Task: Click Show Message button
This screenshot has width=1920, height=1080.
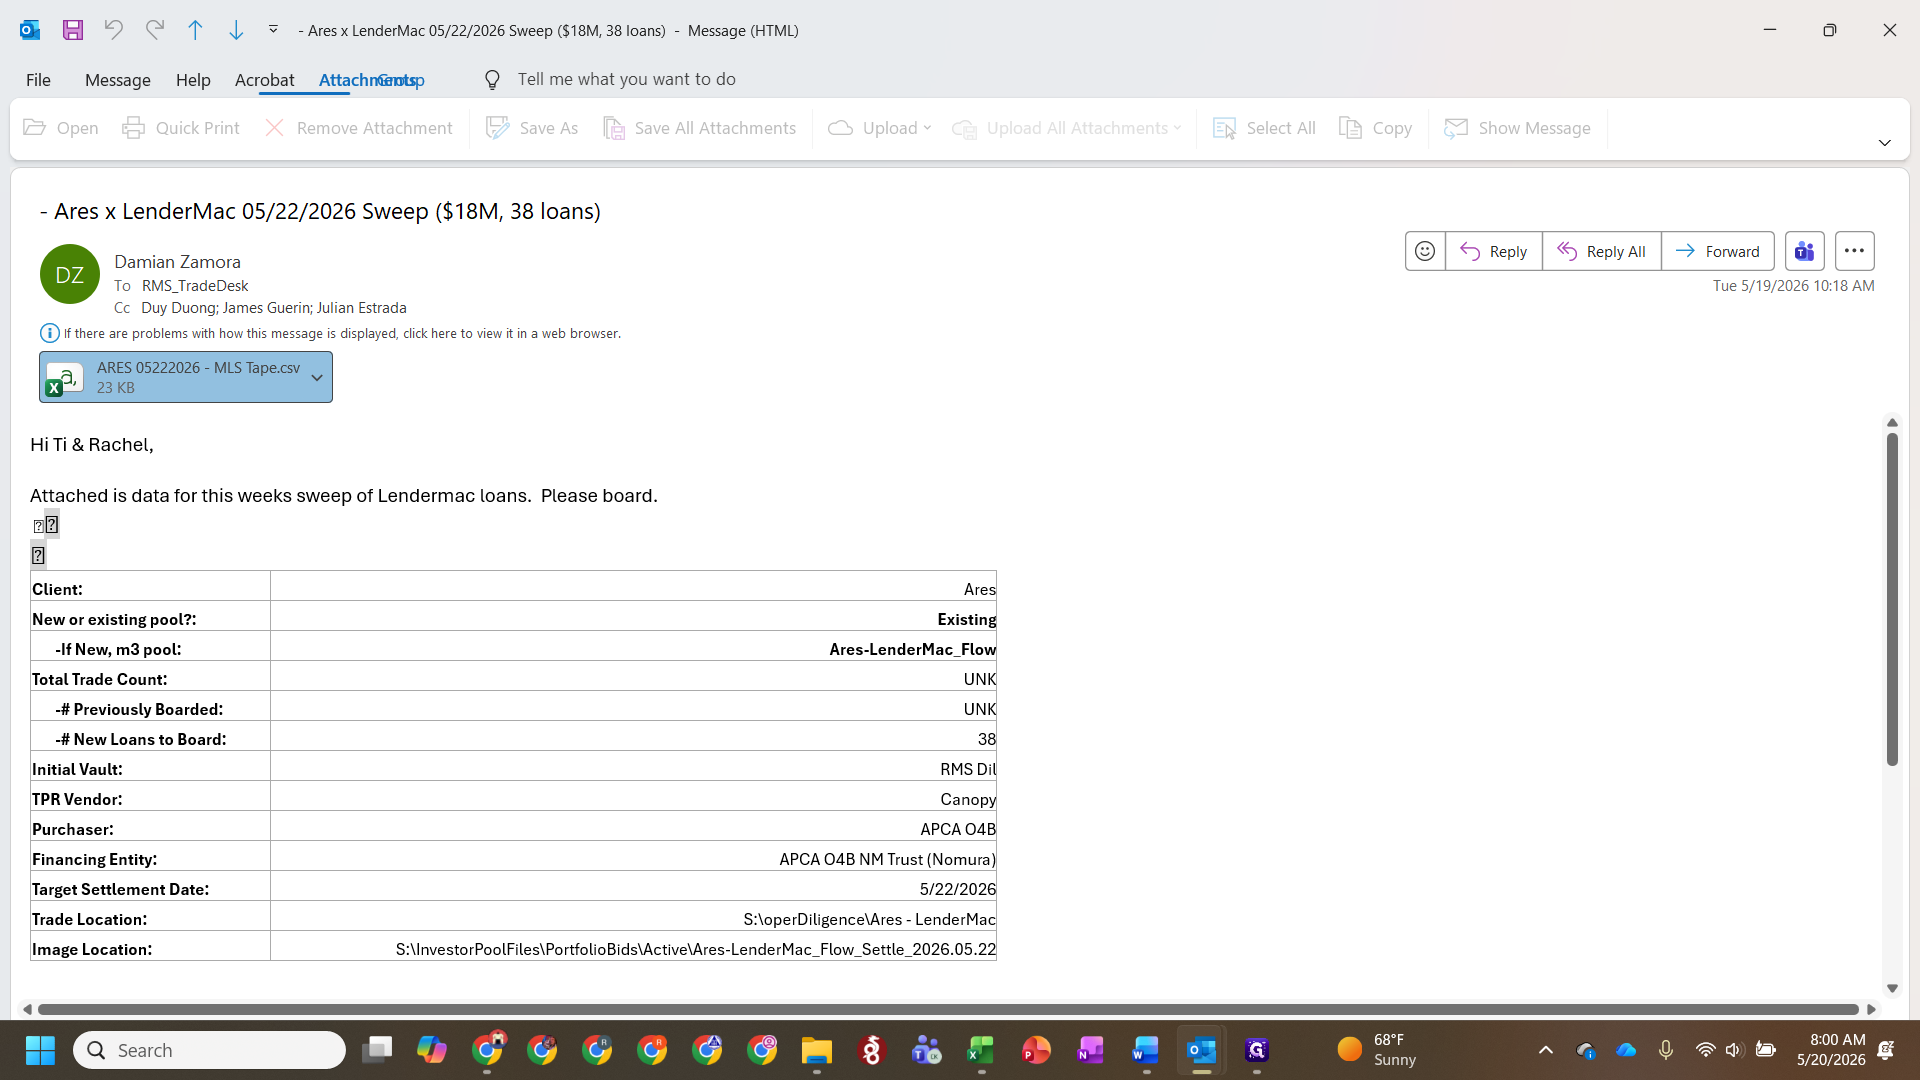Action: point(1518,128)
